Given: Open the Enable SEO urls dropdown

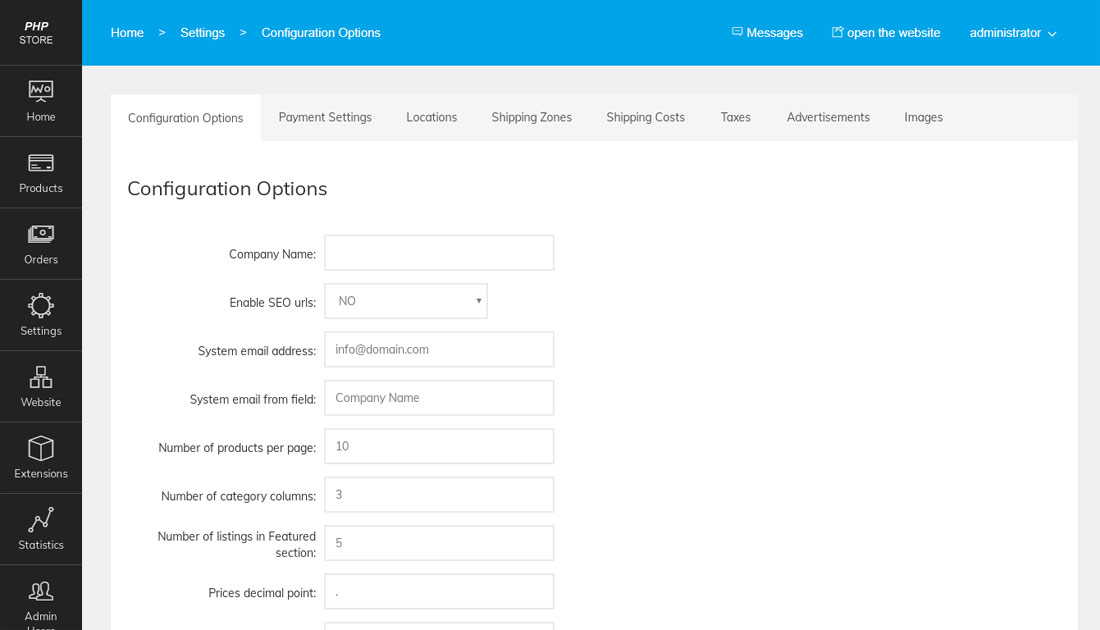Looking at the screenshot, I should [405, 300].
